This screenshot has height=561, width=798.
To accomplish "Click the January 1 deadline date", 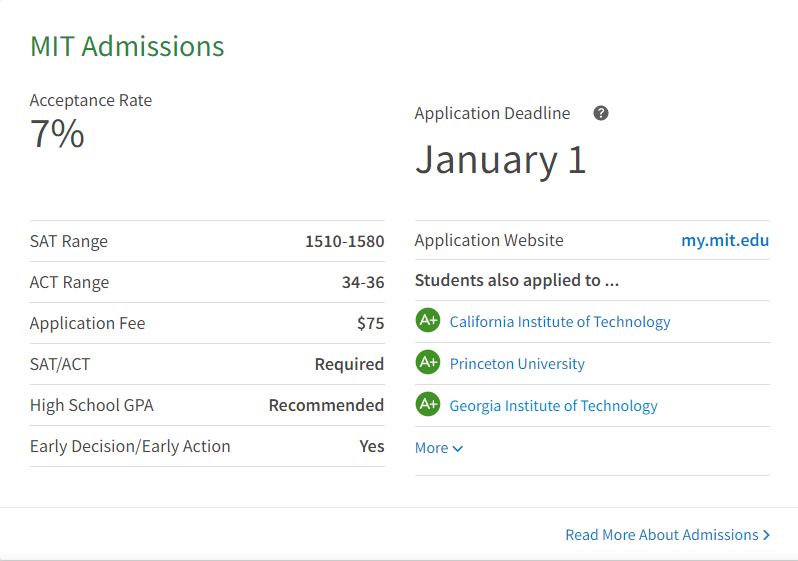I will [501, 160].
